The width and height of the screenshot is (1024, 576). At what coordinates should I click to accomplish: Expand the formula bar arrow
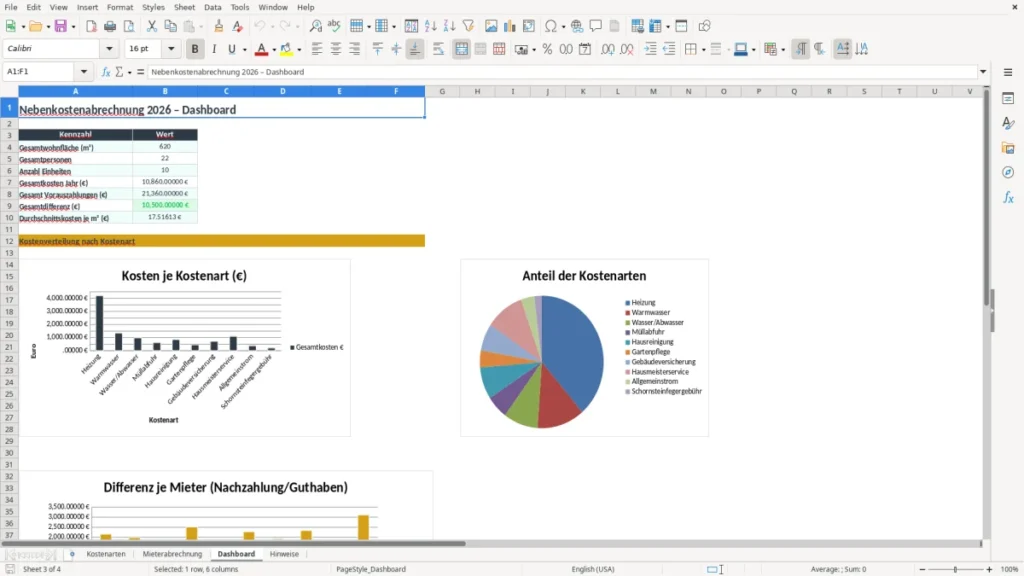983,72
